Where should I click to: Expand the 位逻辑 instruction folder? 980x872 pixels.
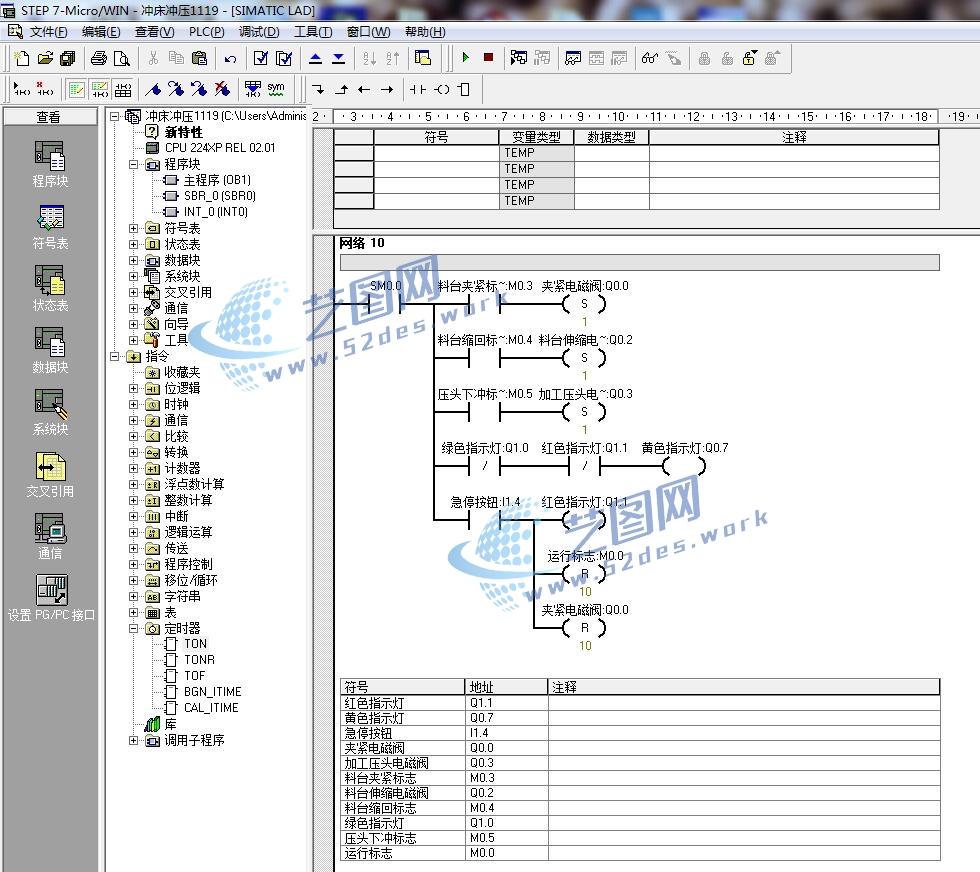(x=133, y=388)
